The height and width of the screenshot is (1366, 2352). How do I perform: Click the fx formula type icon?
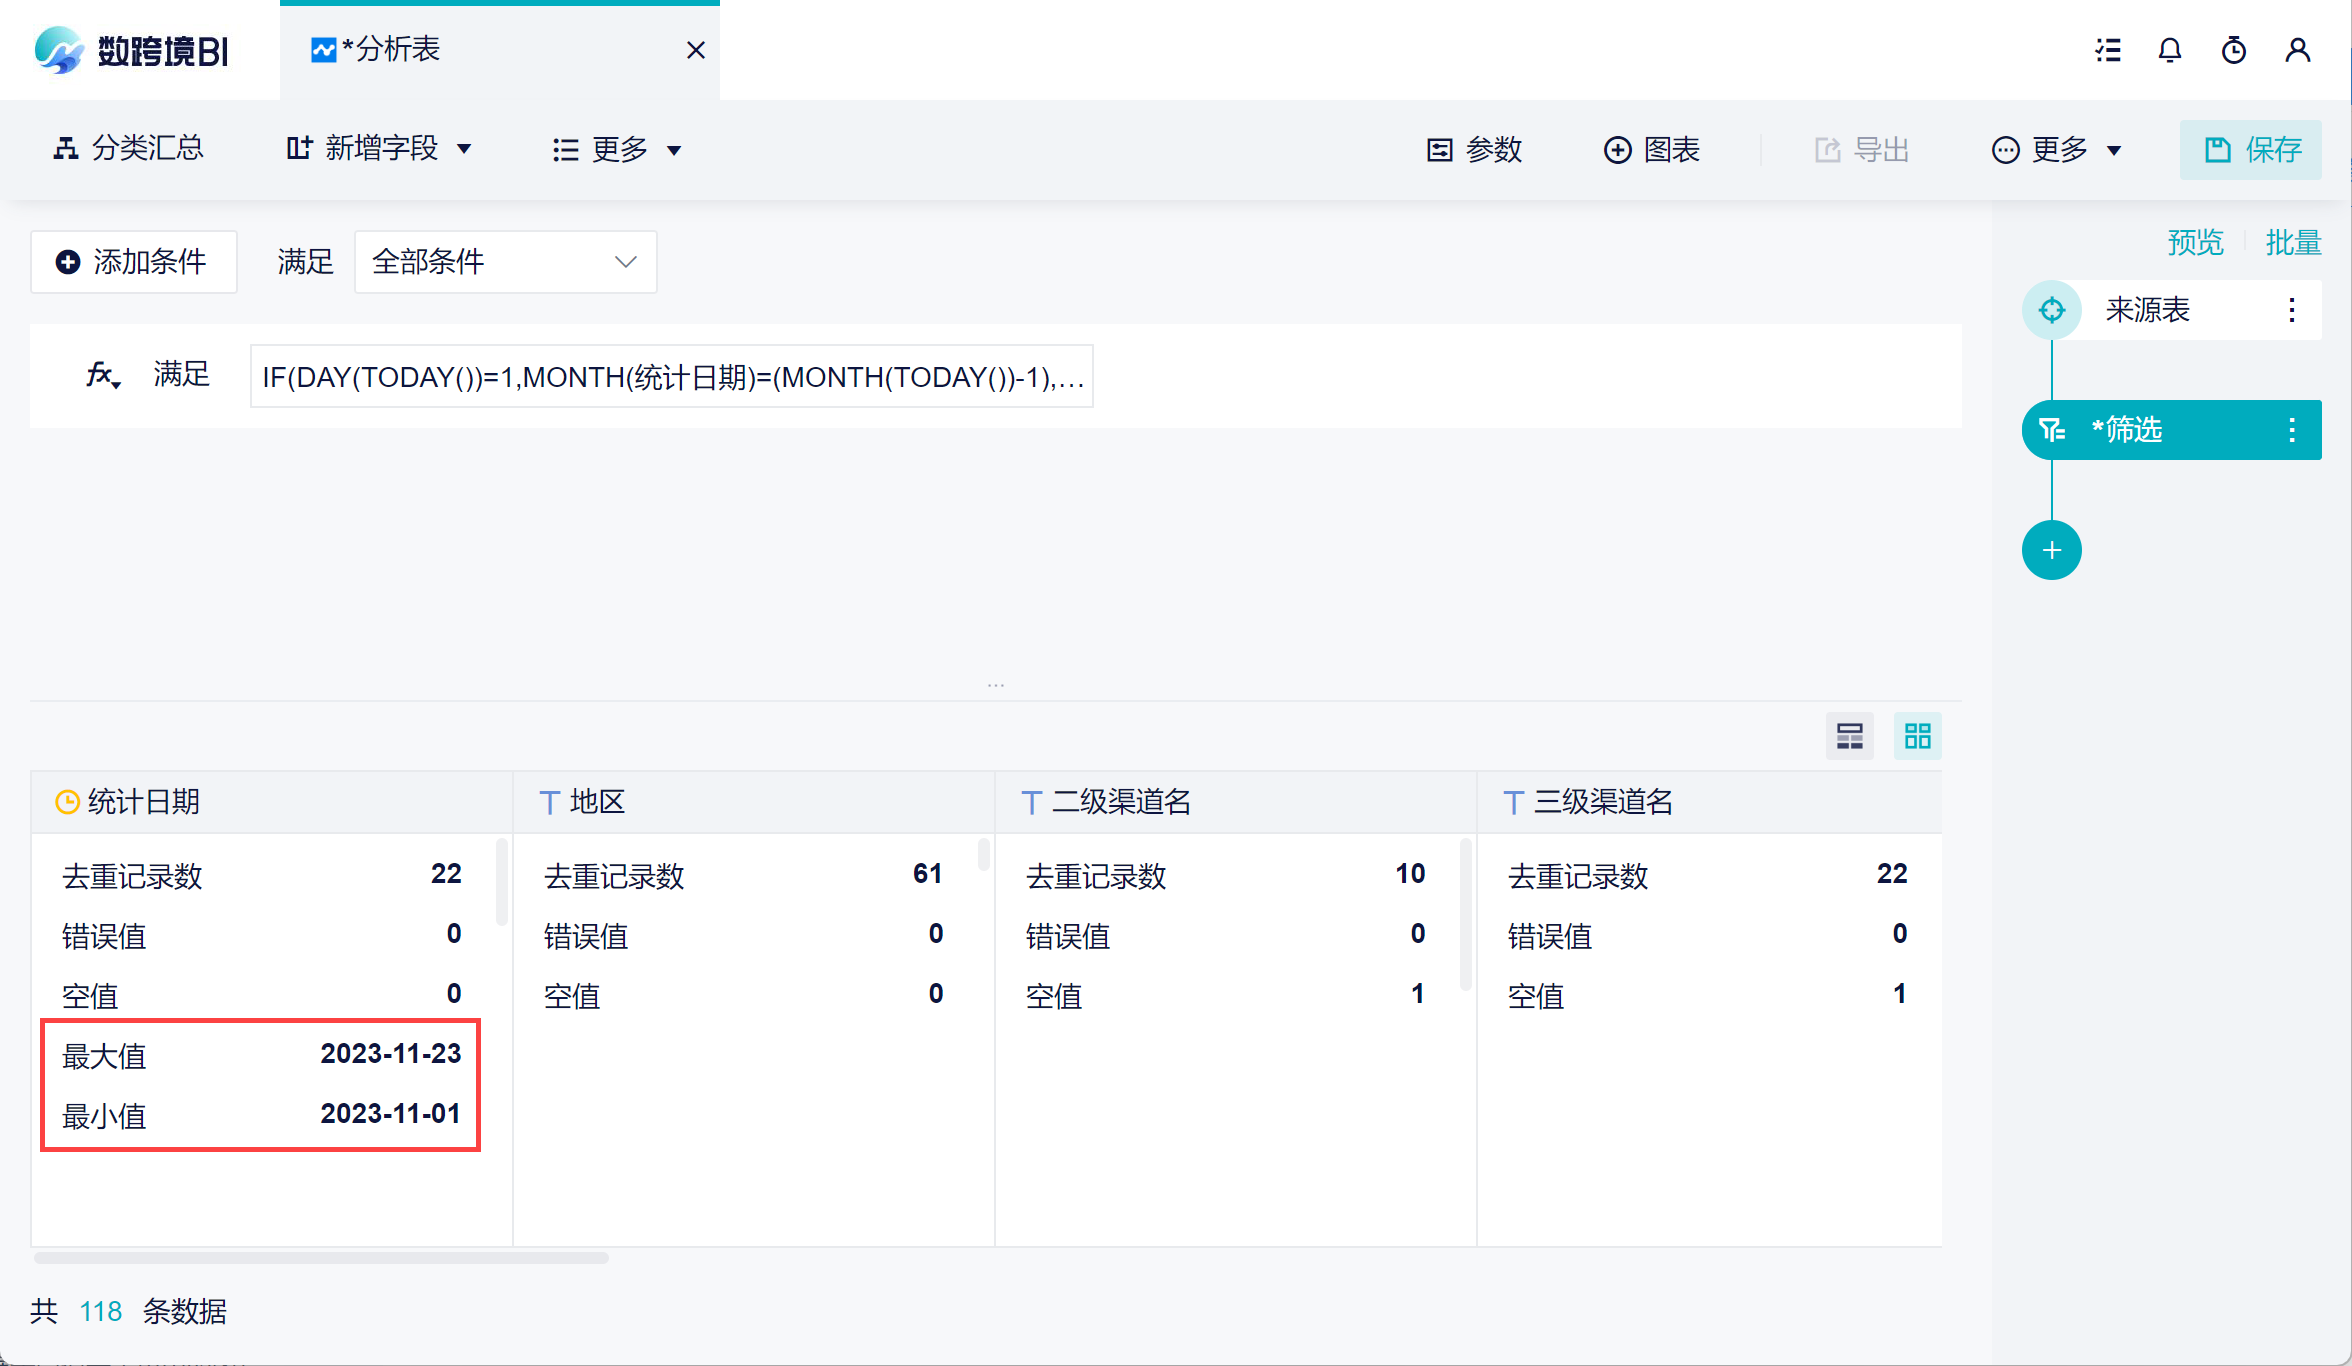point(102,376)
